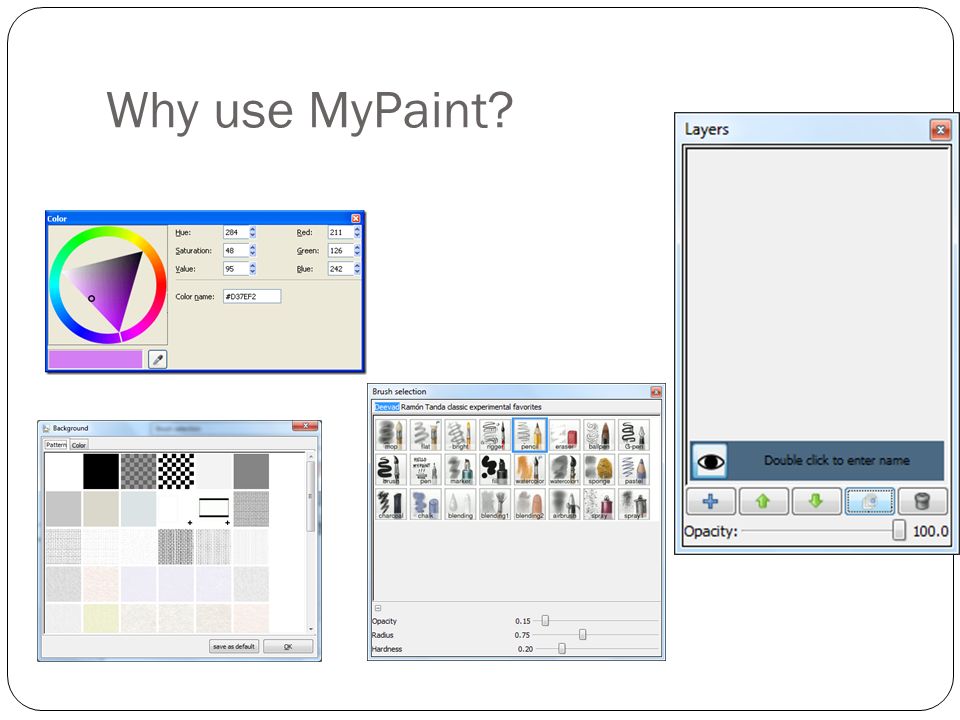Select the rigger brush
This screenshot has width=960, height=720.
point(495,435)
